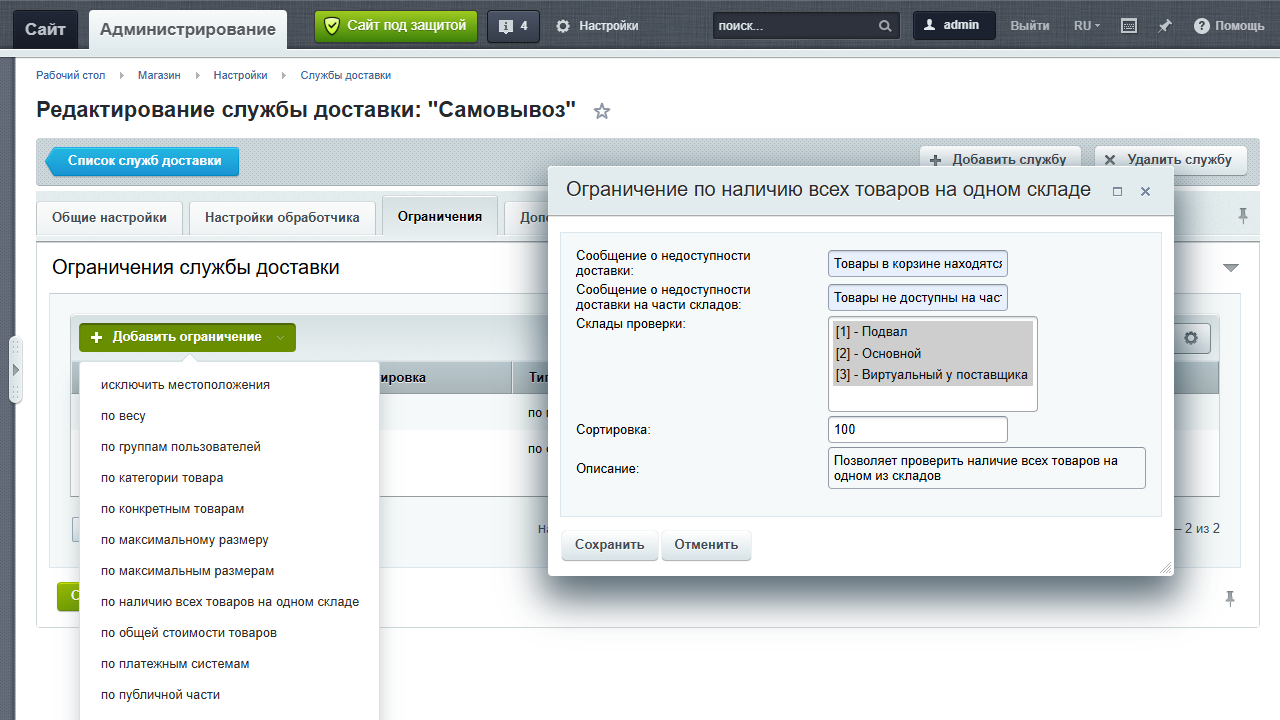The width and height of the screenshot is (1280, 720).
Task: Click the search magnifier icon
Action: [885, 26]
